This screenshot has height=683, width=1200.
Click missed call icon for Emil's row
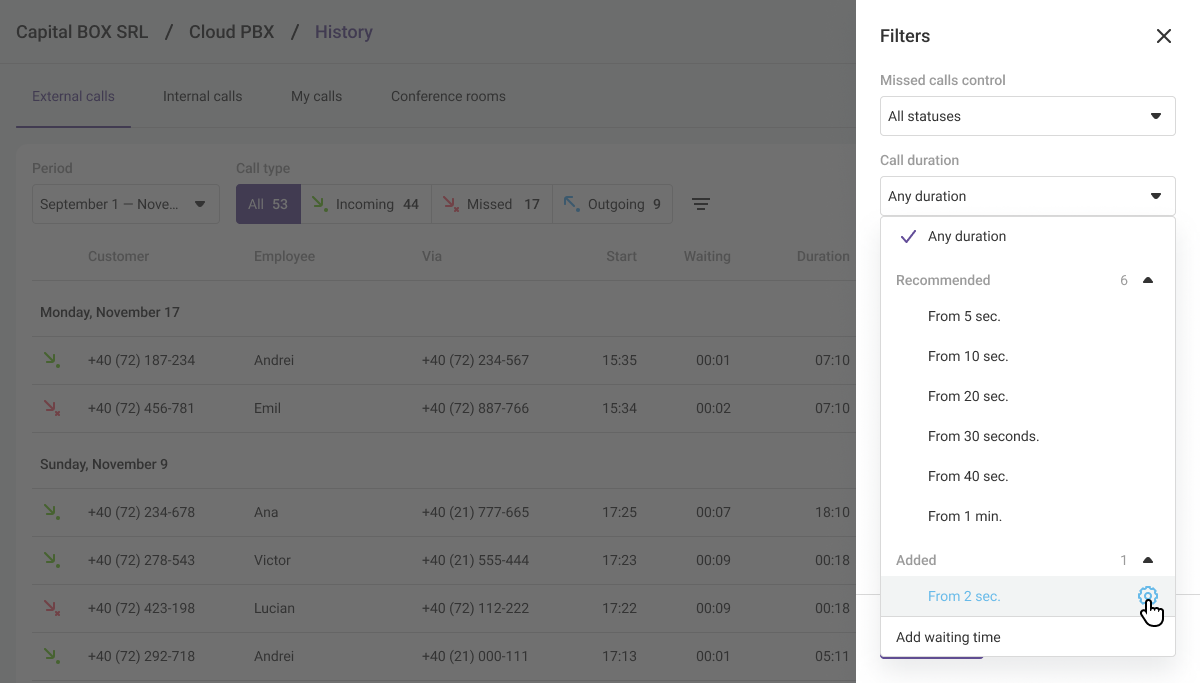pyautogui.click(x=51, y=408)
